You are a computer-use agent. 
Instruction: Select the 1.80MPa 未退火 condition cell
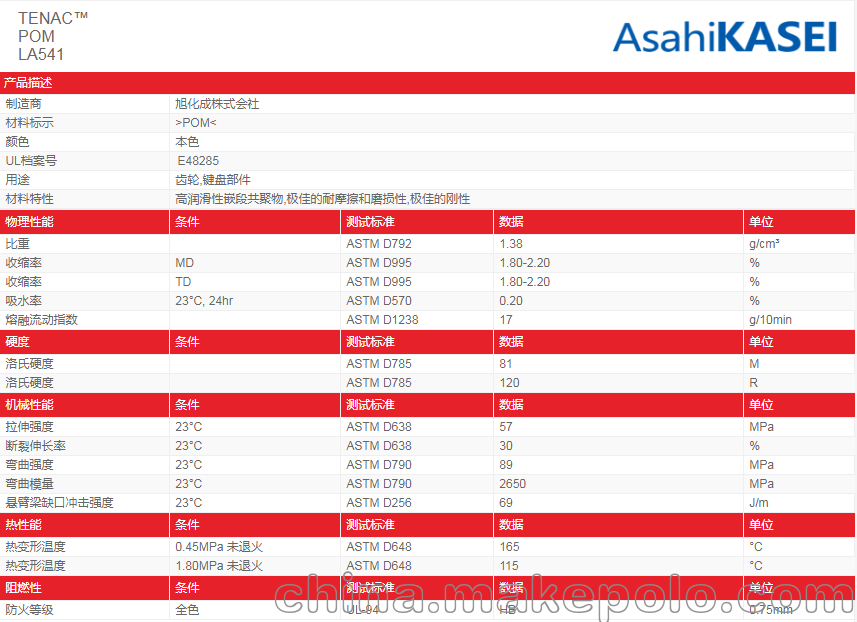pos(219,566)
